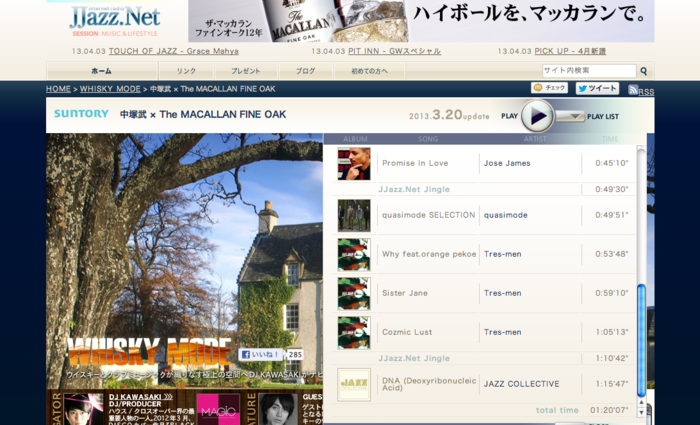The height and width of the screenshot is (425, 700).
Task: Select the プレゼント navigation tab
Action: (x=246, y=71)
